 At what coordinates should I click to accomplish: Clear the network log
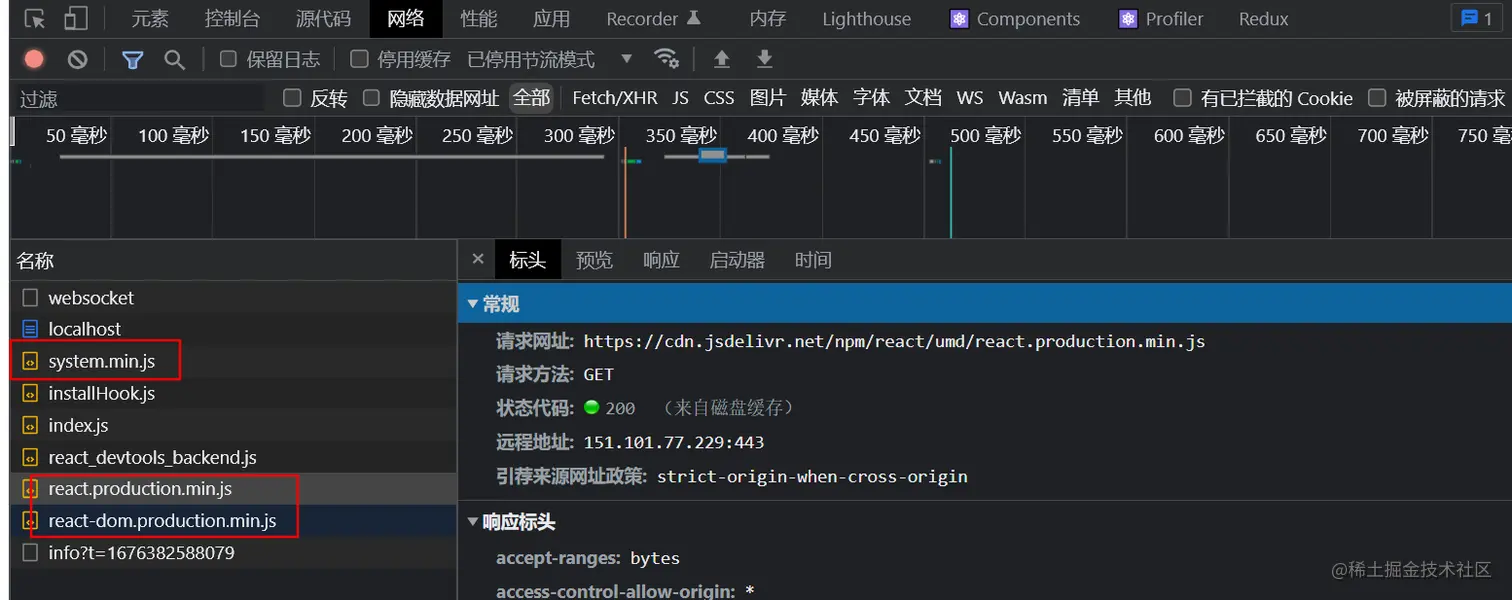(77, 60)
